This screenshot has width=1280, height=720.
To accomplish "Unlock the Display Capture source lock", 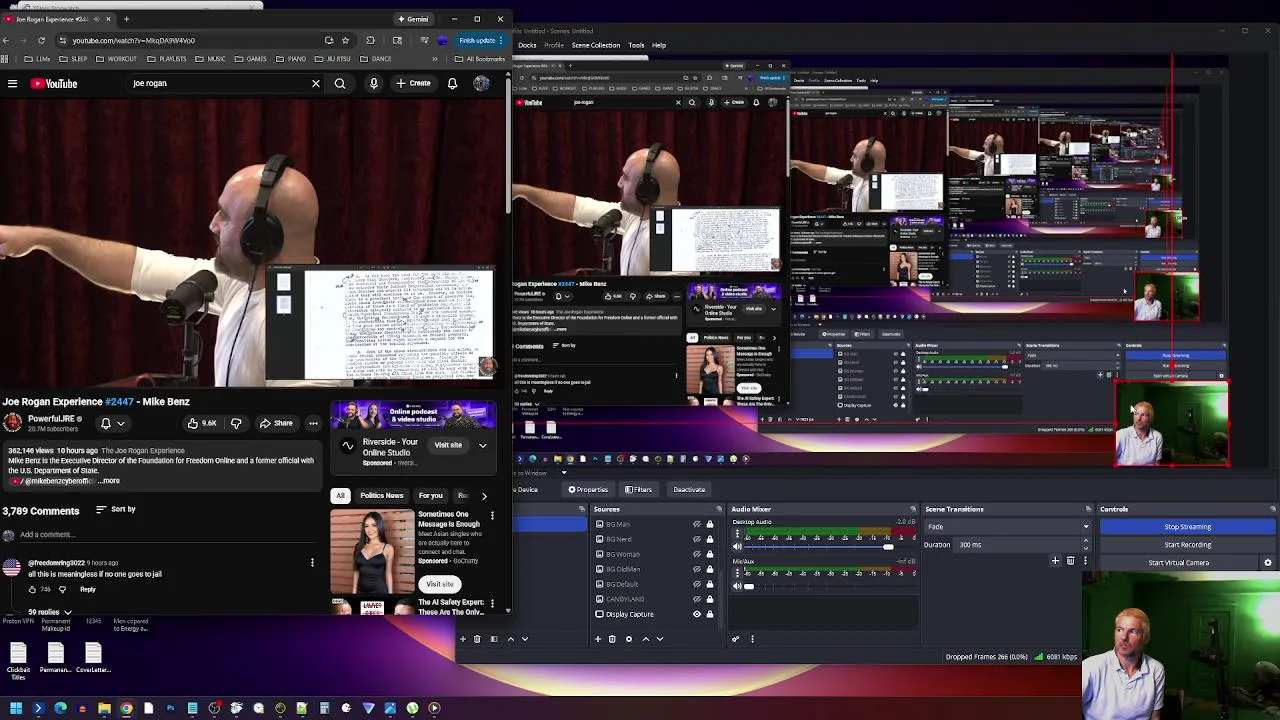I will pos(710,614).
